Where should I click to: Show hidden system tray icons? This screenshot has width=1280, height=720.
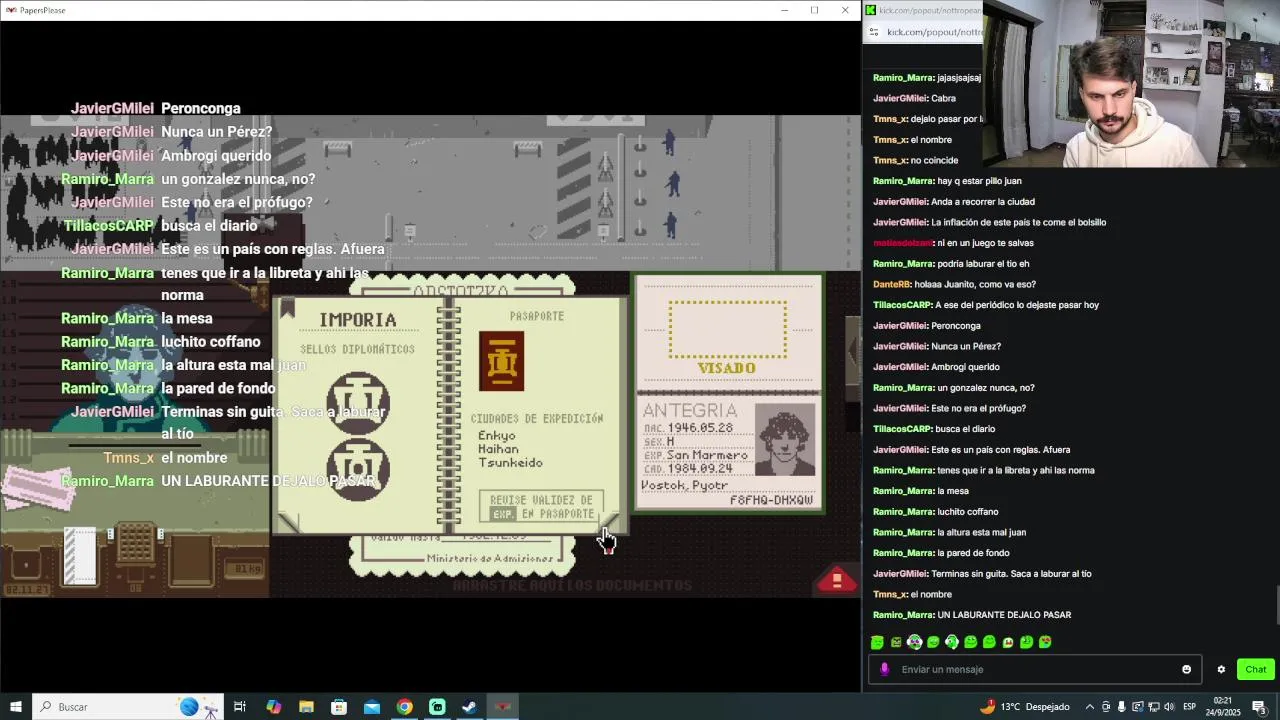[x=1090, y=707]
